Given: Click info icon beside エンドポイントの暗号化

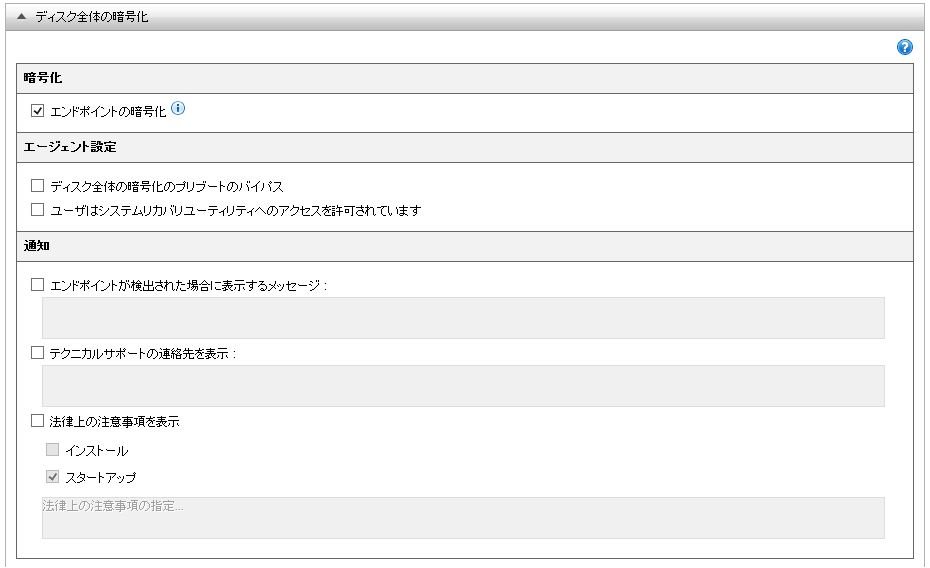Looking at the screenshot, I should pyautogui.click(x=179, y=109).
